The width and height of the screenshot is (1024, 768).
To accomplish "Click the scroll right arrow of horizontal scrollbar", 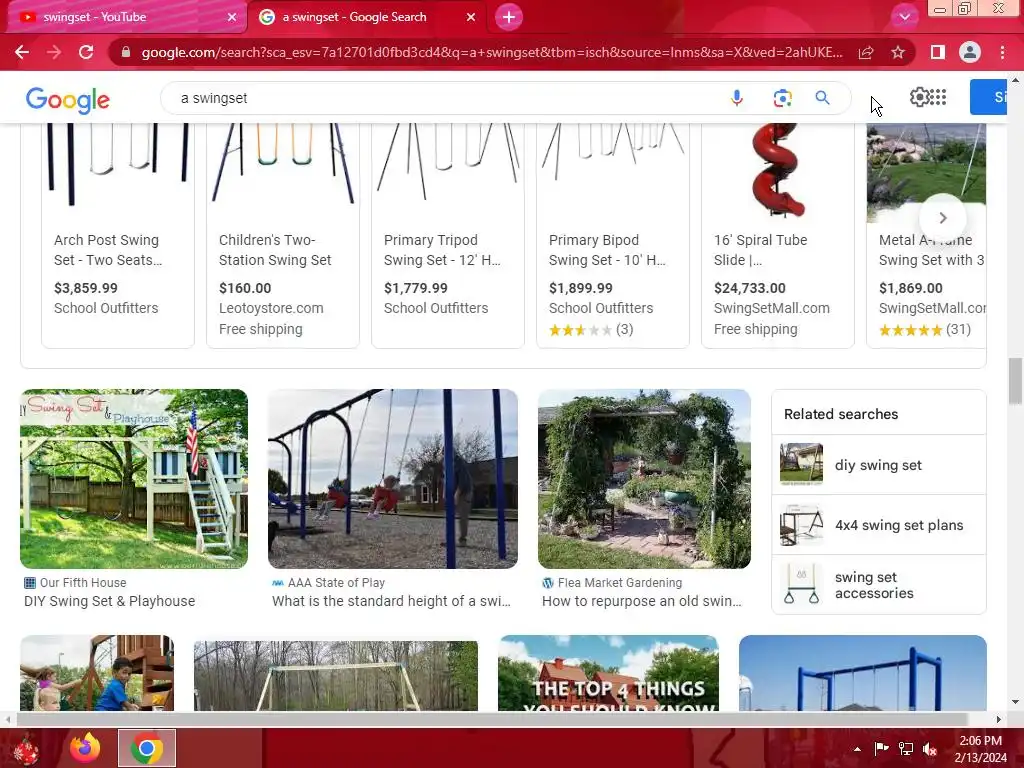I will click(x=999, y=719).
